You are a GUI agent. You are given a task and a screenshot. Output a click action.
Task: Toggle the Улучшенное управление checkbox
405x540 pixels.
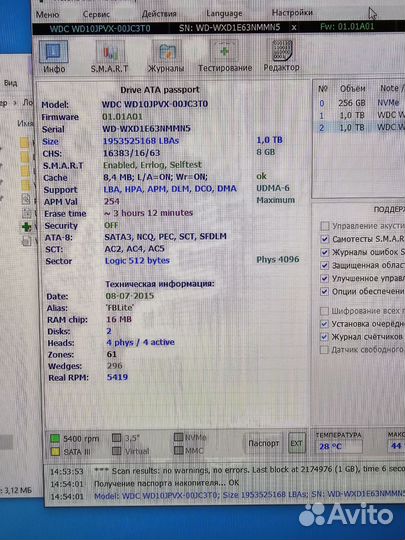pos(324,278)
